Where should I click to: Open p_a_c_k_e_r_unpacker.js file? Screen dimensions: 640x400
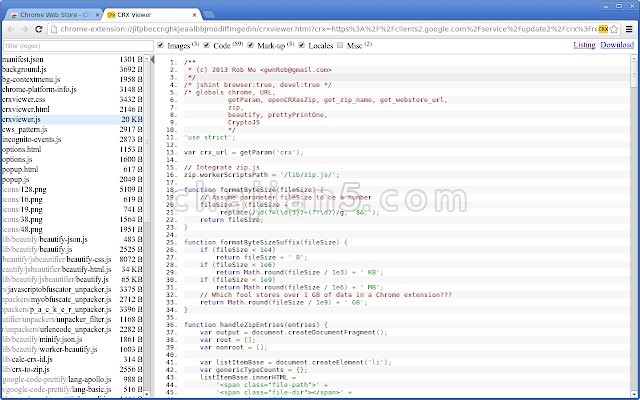pyautogui.click(x=72, y=309)
